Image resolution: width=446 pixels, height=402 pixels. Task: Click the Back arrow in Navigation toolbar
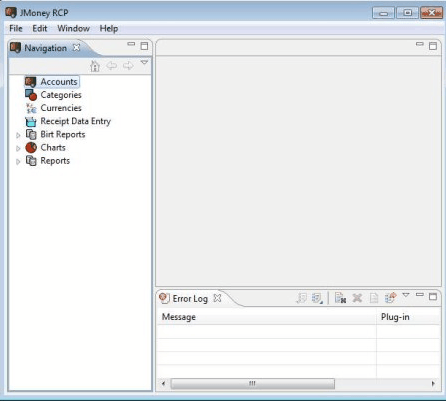coord(112,66)
